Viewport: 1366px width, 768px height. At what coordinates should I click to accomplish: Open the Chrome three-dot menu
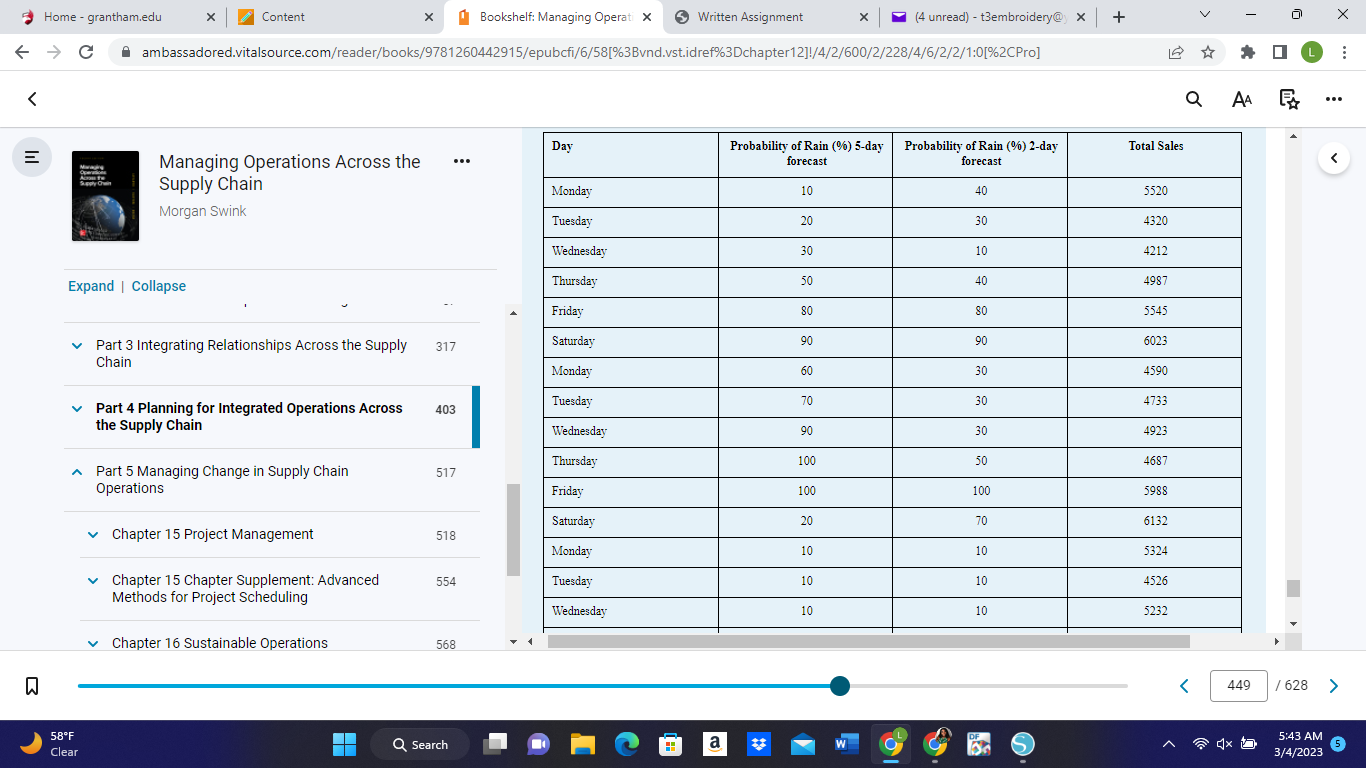(1344, 52)
